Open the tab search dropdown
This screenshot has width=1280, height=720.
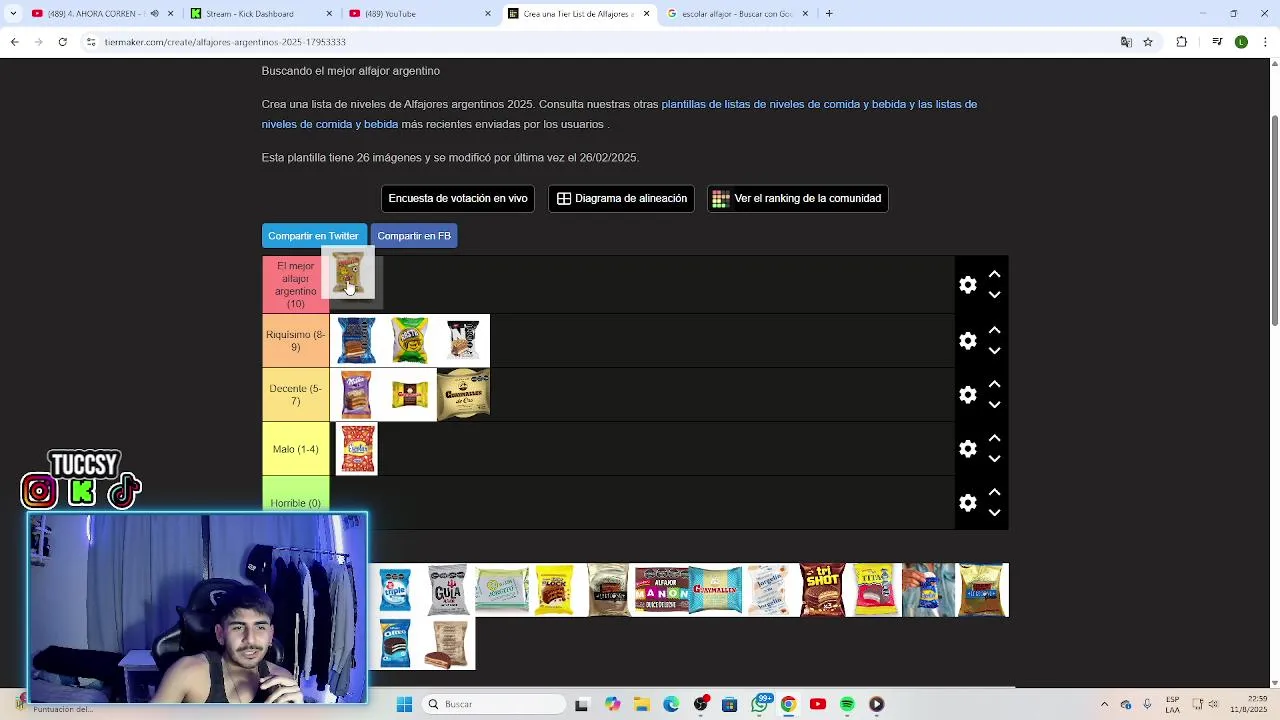click(x=13, y=14)
